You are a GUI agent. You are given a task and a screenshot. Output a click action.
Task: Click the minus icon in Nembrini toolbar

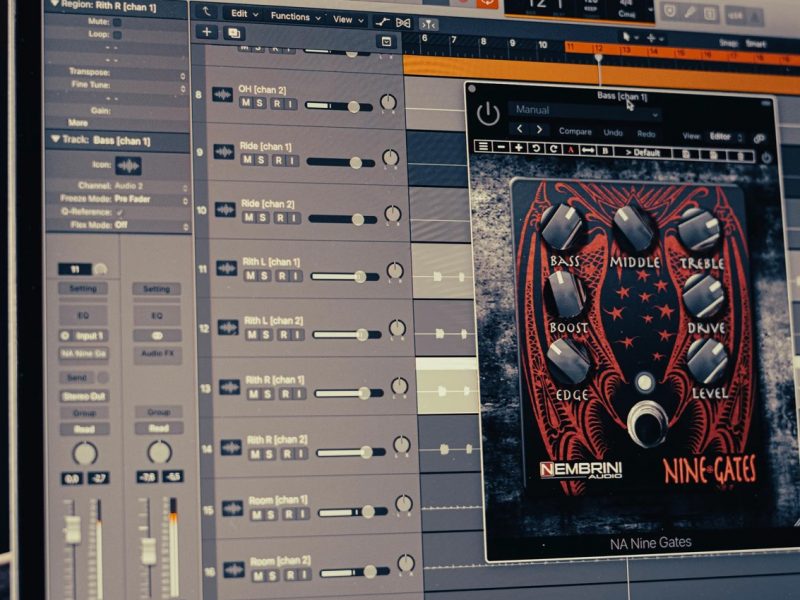(x=501, y=147)
